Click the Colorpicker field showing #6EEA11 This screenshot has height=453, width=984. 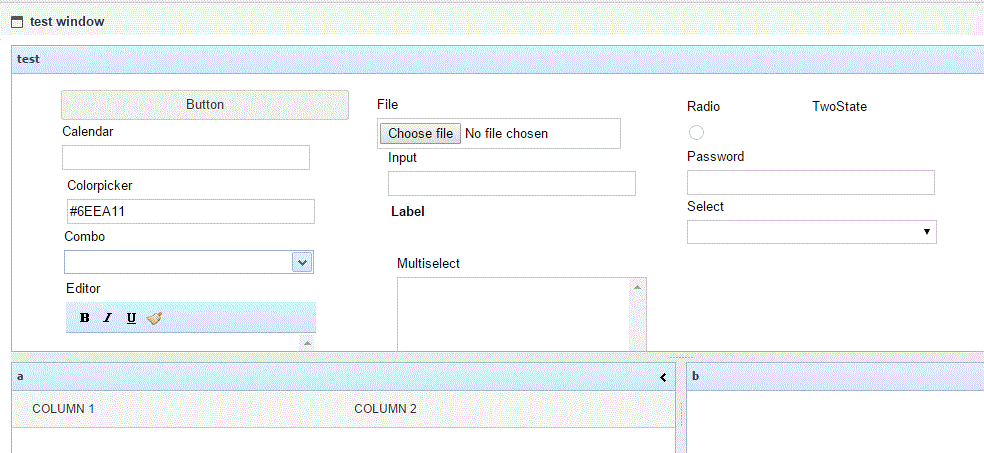[191, 211]
